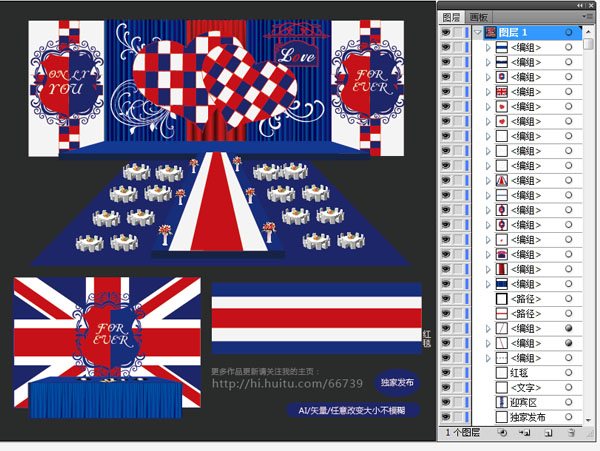Click the 迎宾区 layer thumbnail
This screenshot has height=451, width=600.
(502, 402)
